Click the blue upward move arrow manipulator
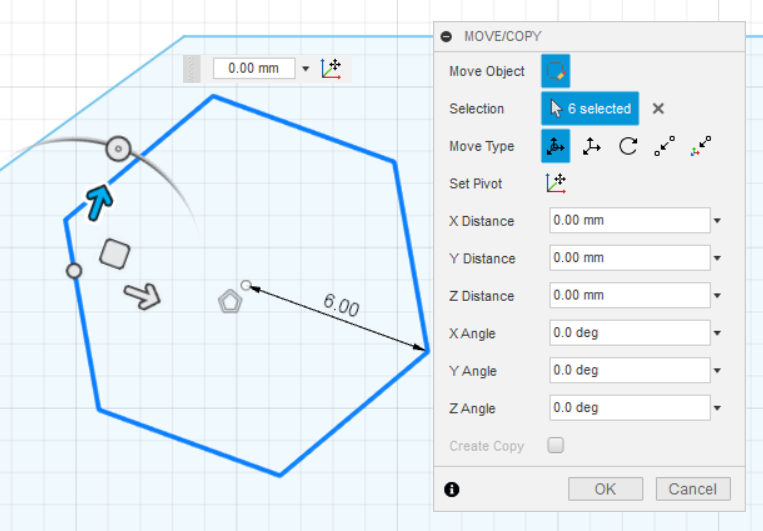Screen dimensions: 763x531 (99, 202)
